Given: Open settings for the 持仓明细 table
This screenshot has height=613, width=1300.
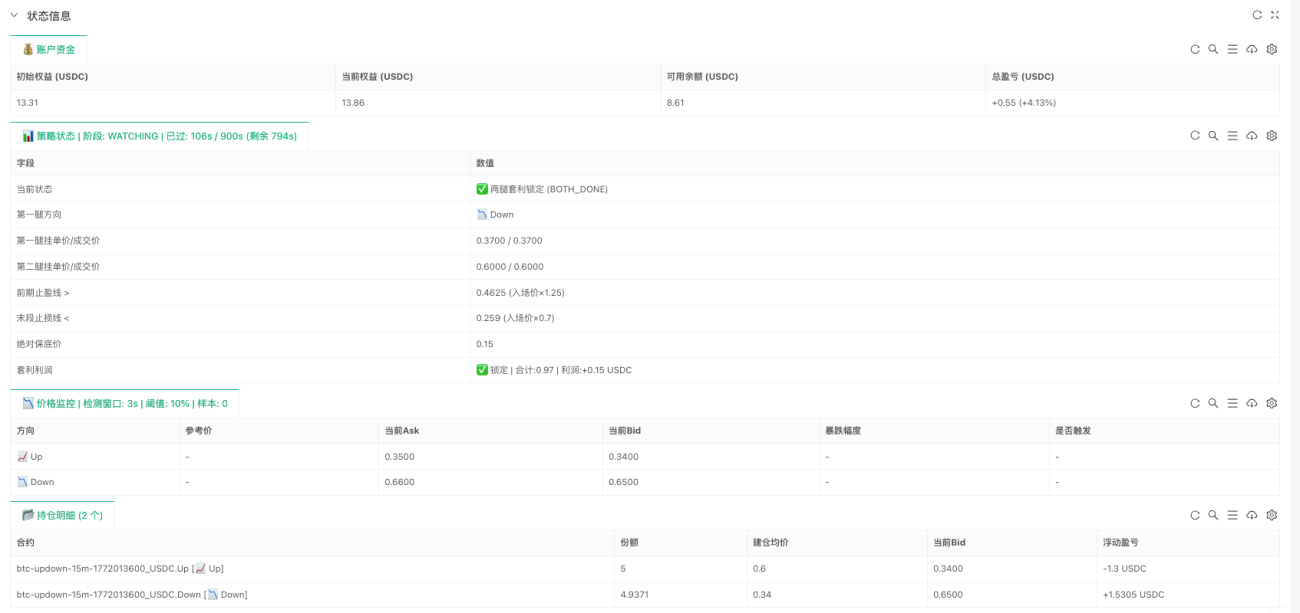Looking at the screenshot, I should point(1272,515).
